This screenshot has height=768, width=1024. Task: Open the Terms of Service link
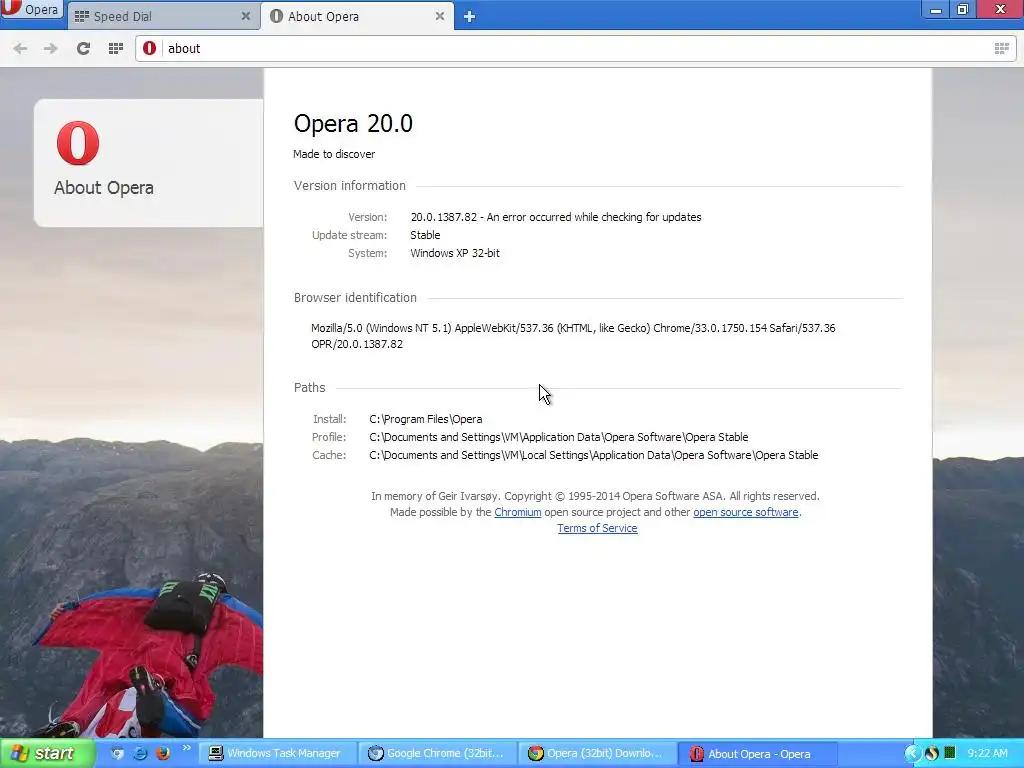tap(597, 528)
